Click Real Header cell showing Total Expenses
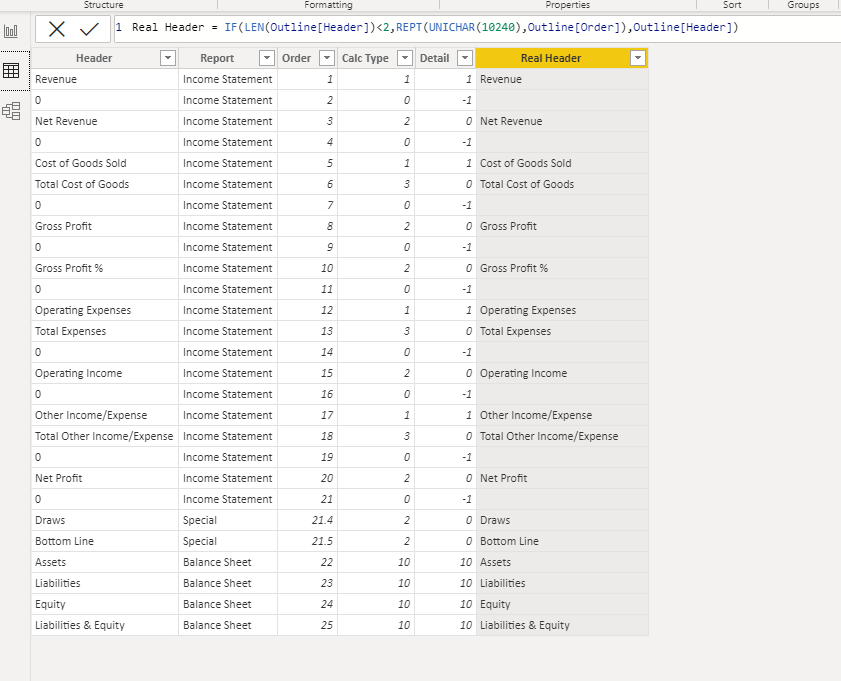 (562, 331)
